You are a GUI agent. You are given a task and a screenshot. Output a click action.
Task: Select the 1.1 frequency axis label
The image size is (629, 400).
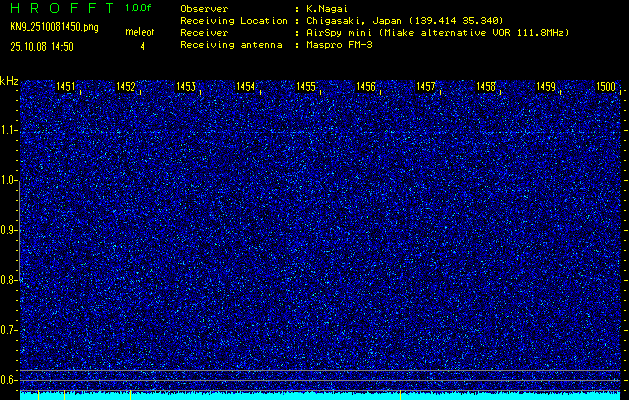[x=9, y=130]
